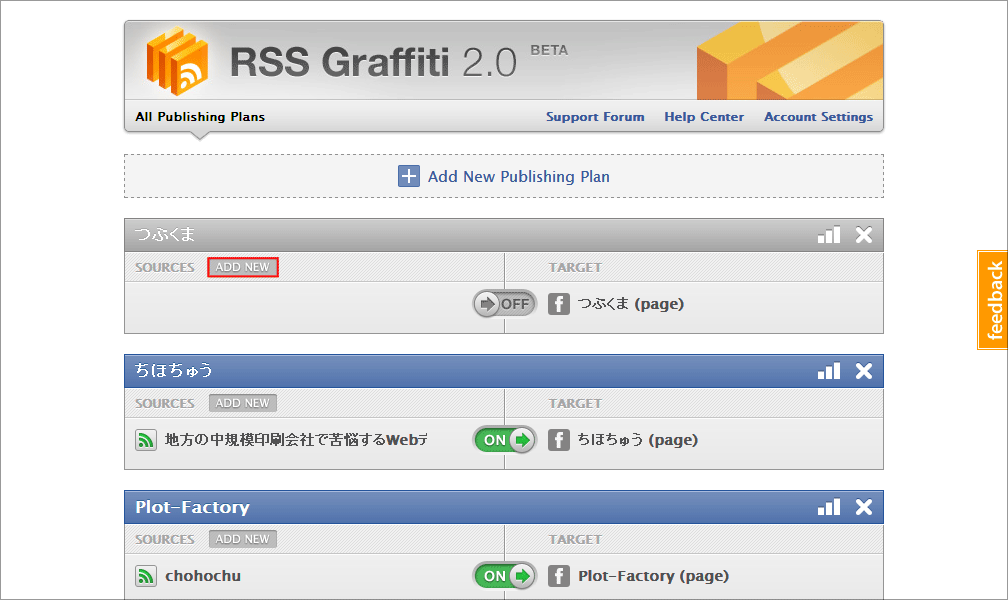This screenshot has height=600, width=1008.
Task: Delete the つぶくま plan with X icon
Action: point(864,235)
